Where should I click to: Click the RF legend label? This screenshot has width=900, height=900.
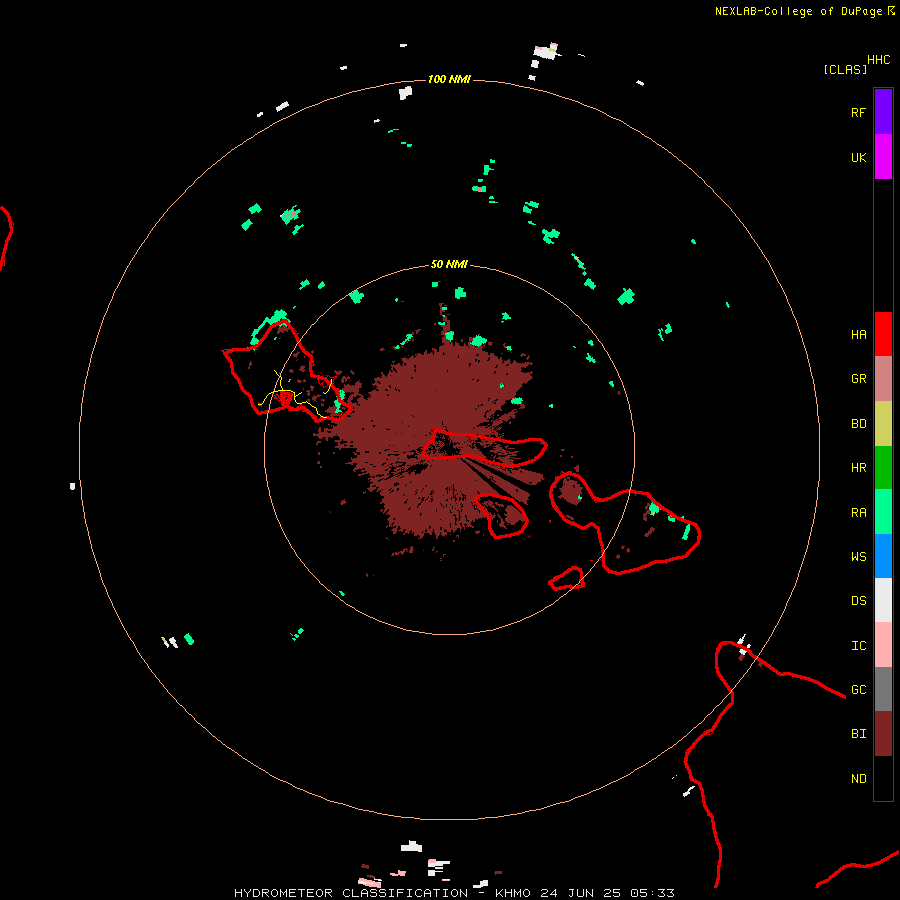click(x=858, y=113)
